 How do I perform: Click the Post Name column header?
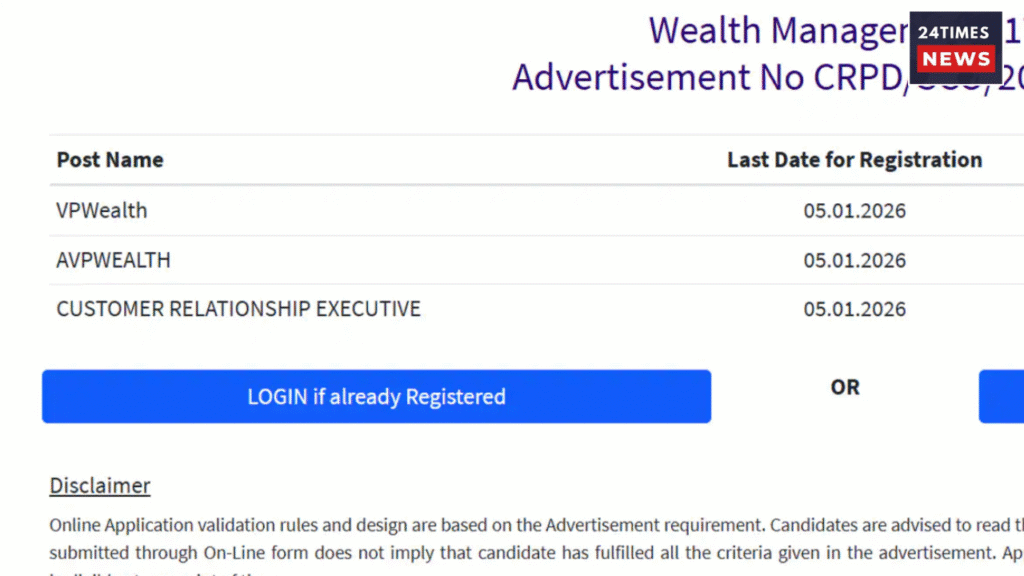pyautogui.click(x=110, y=160)
